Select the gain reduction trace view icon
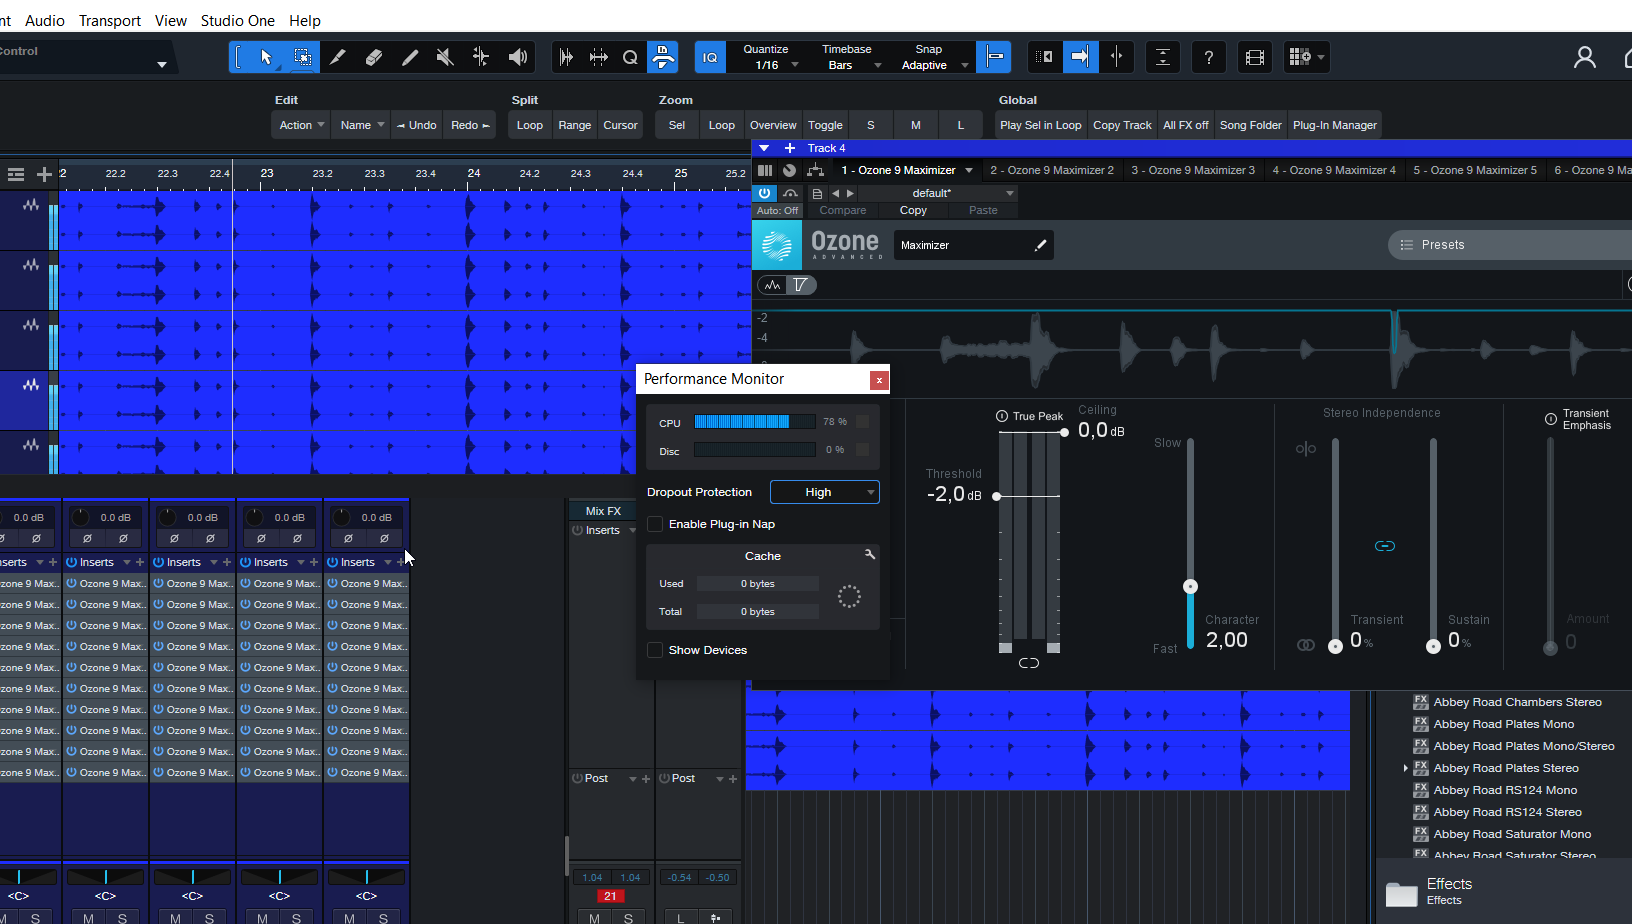1632x924 pixels. click(801, 285)
